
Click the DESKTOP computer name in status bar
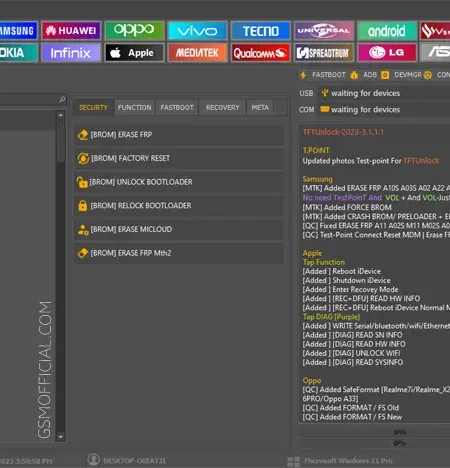[x=134, y=461]
